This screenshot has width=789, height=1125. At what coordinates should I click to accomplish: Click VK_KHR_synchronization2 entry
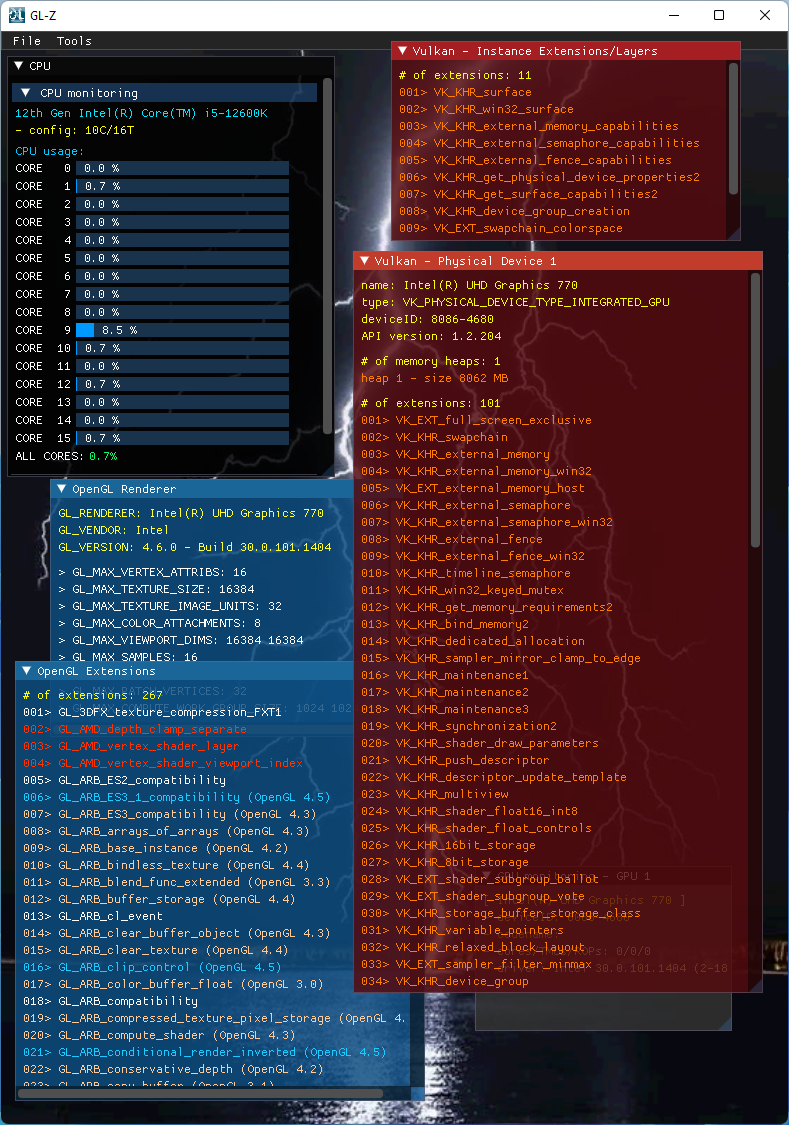[x=459, y=726]
